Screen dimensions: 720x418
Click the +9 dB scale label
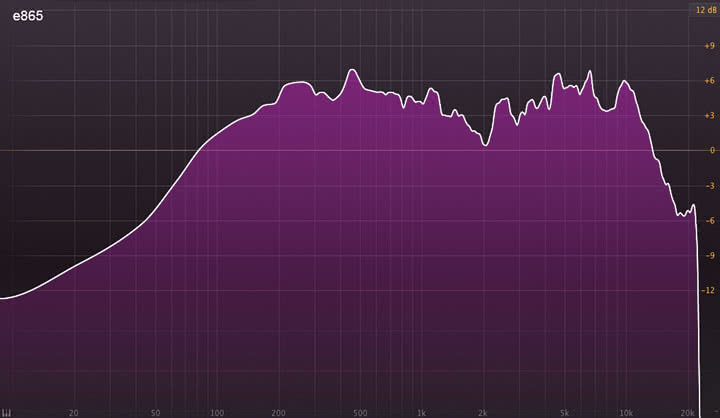[709, 46]
